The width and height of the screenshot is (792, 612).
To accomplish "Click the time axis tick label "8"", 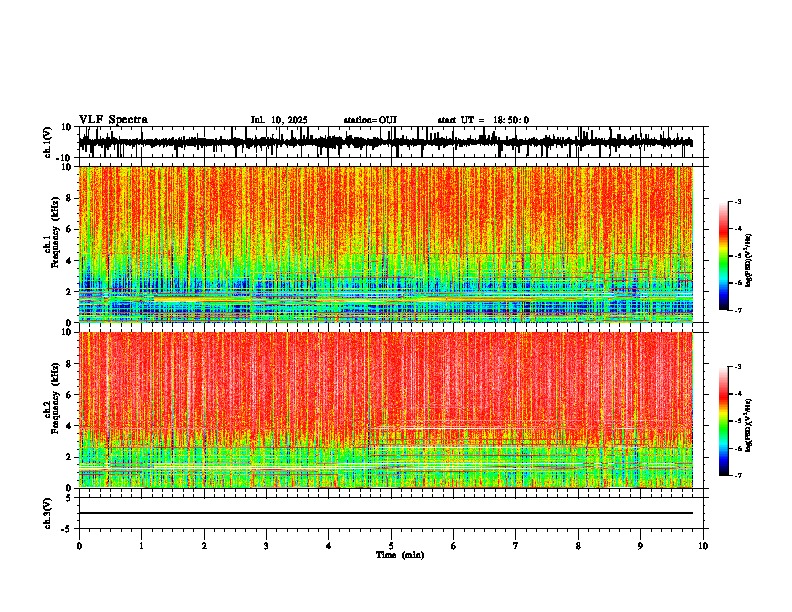I will point(578,546).
